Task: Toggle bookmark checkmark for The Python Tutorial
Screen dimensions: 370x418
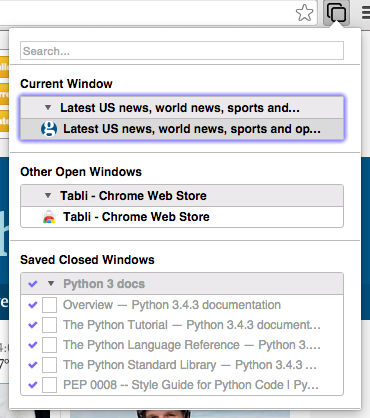Action: pos(33,325)
